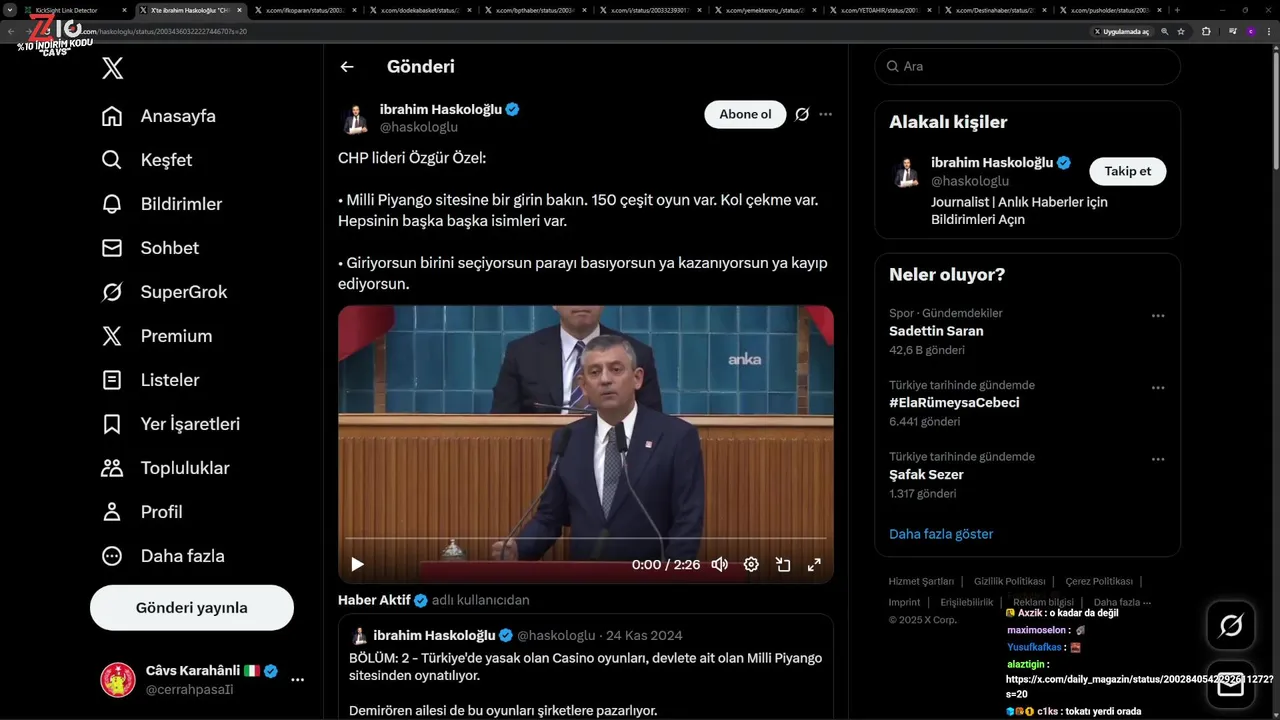1280x720 pixels.
Task: Mute the video volume icon
Action: click(x=719, y=564)
